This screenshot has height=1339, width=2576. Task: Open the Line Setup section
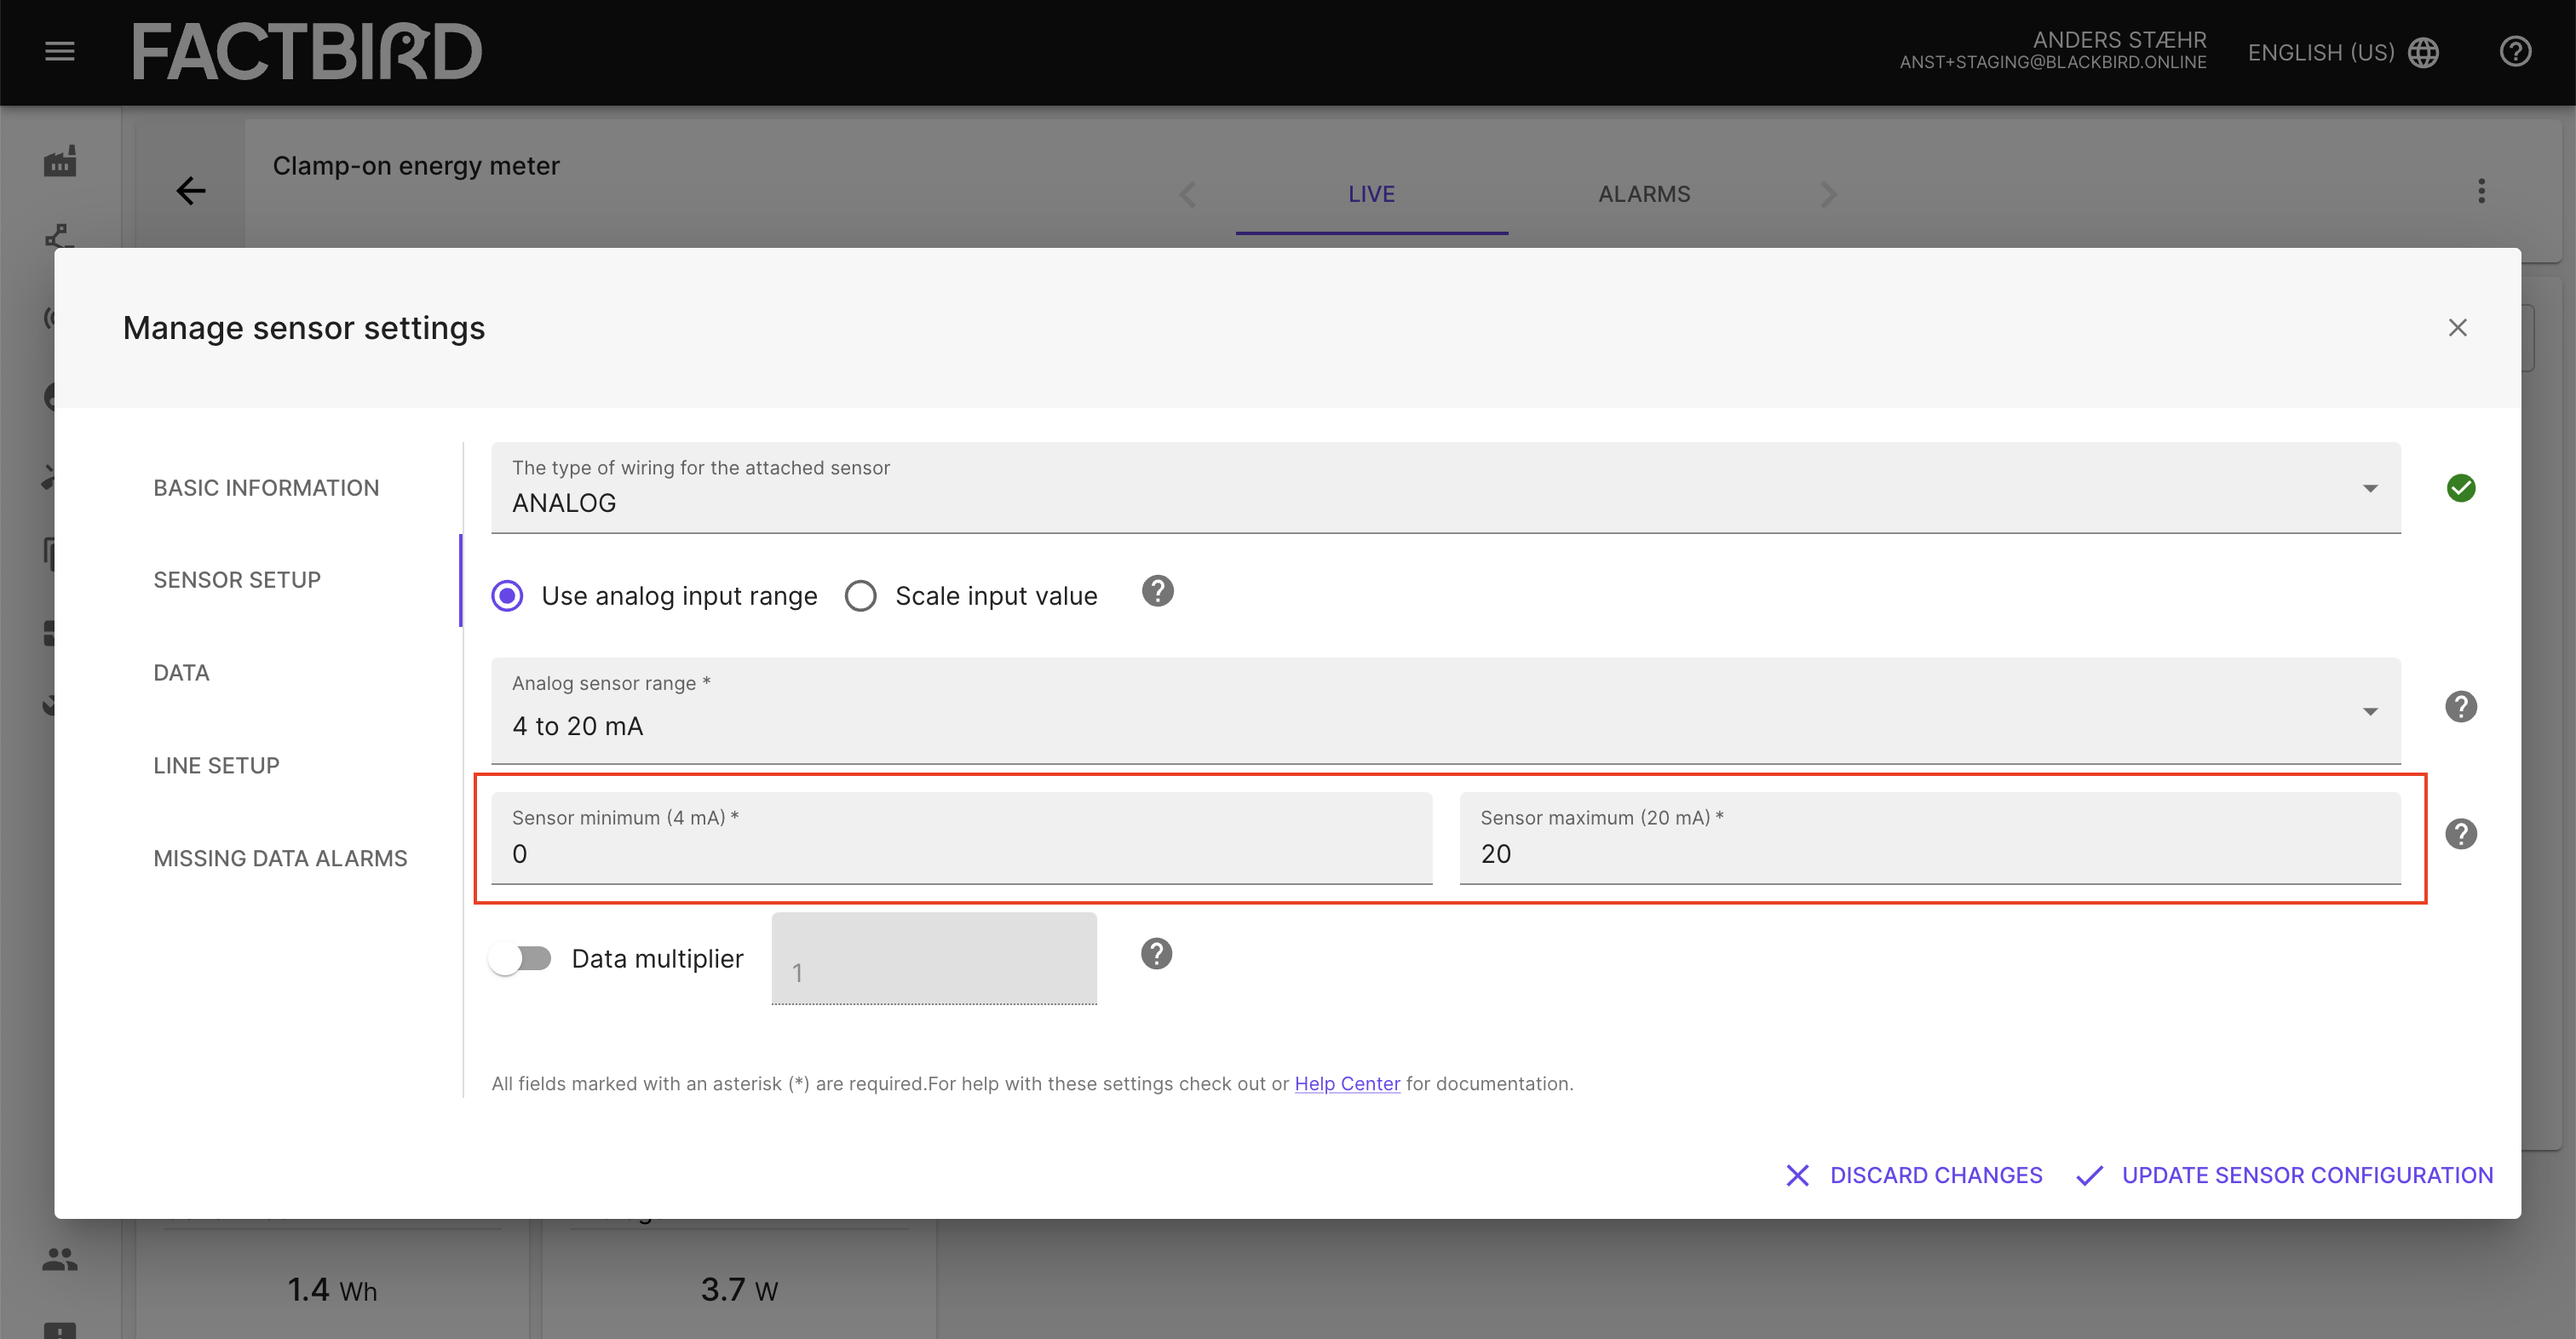(216, 766)
